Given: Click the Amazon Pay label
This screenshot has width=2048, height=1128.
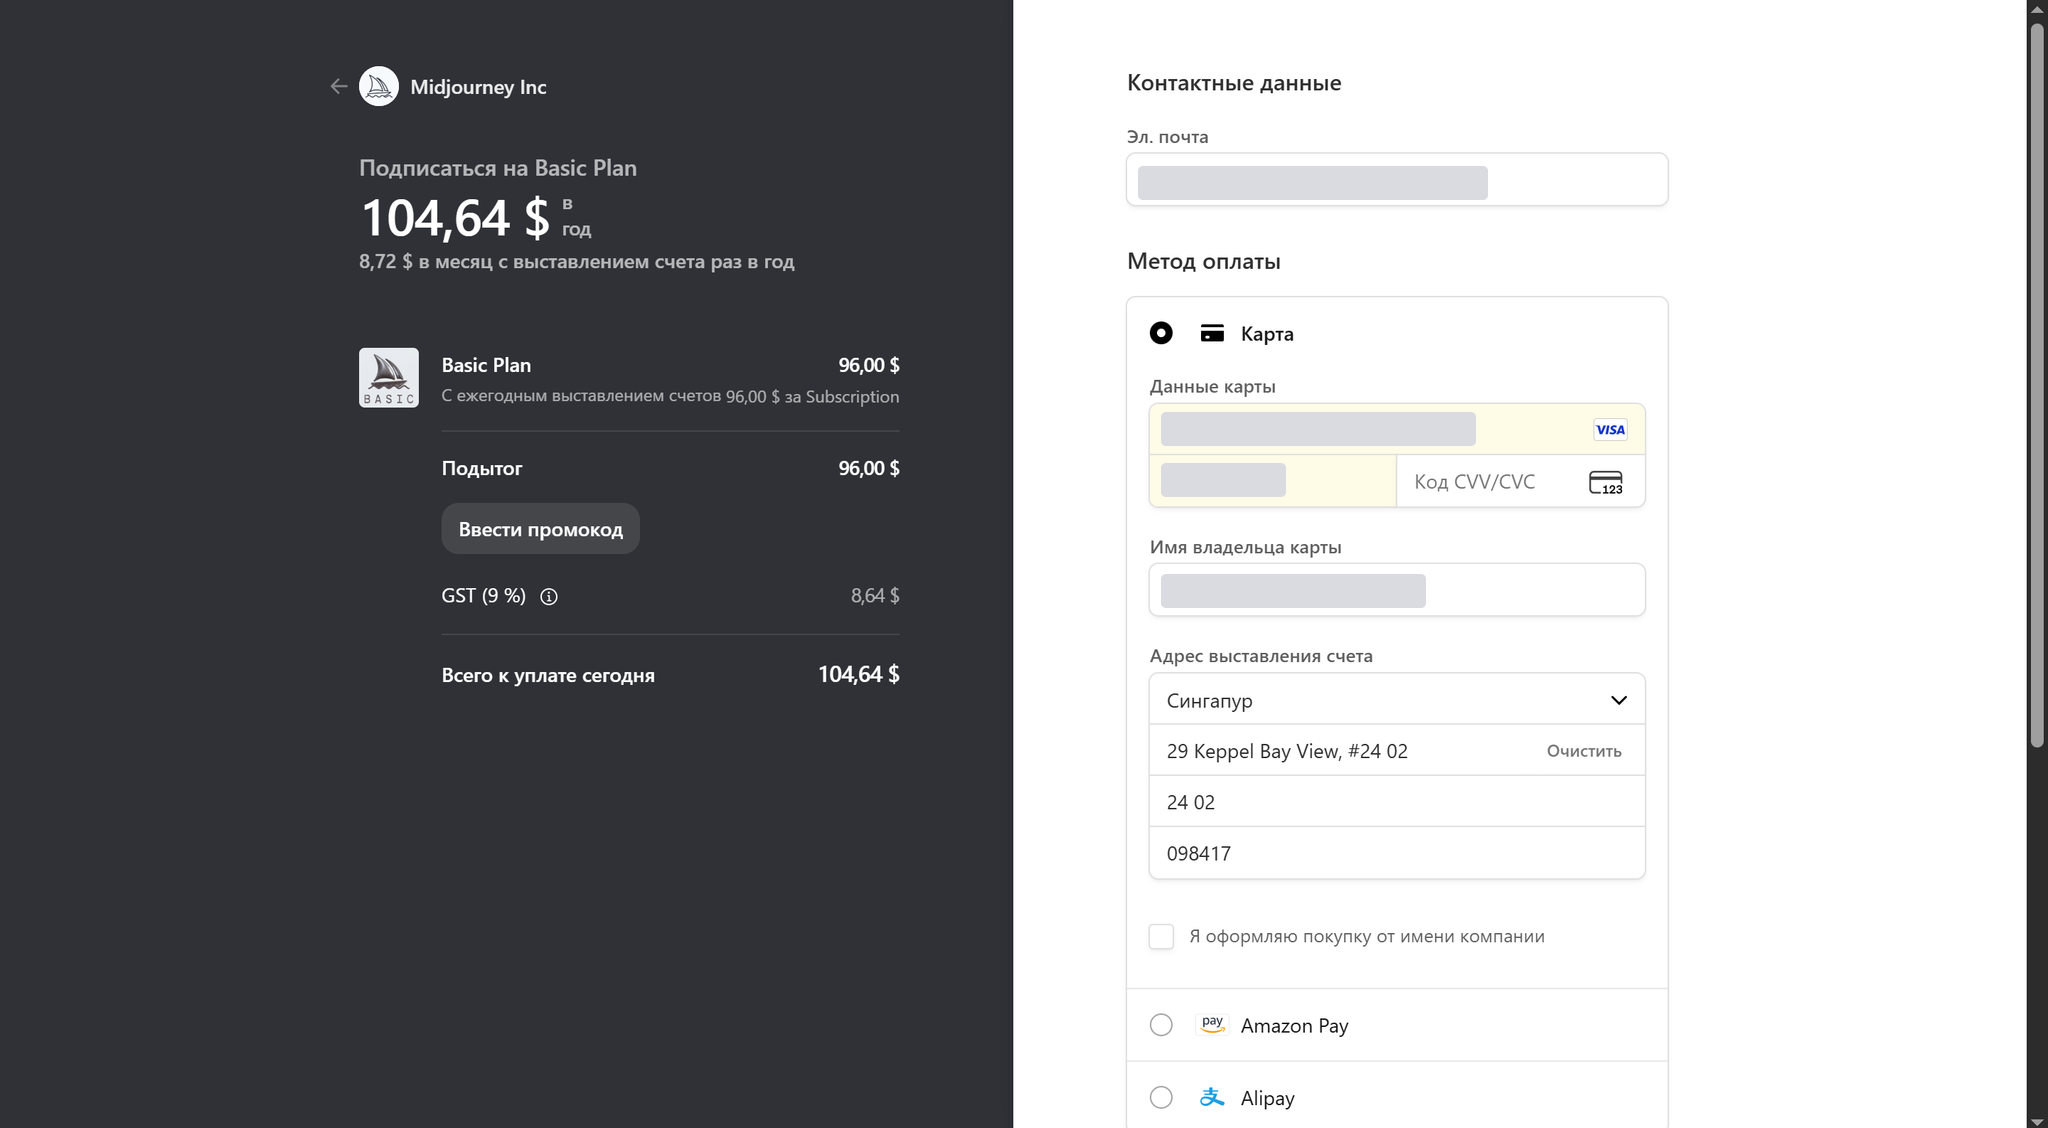Looking at the screenshot, I should (1294, 1026).
